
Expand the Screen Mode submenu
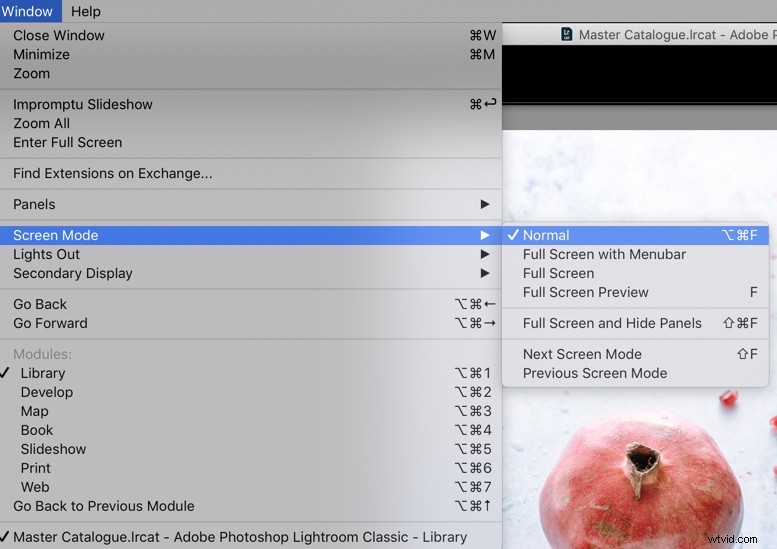tap(251, 235)
